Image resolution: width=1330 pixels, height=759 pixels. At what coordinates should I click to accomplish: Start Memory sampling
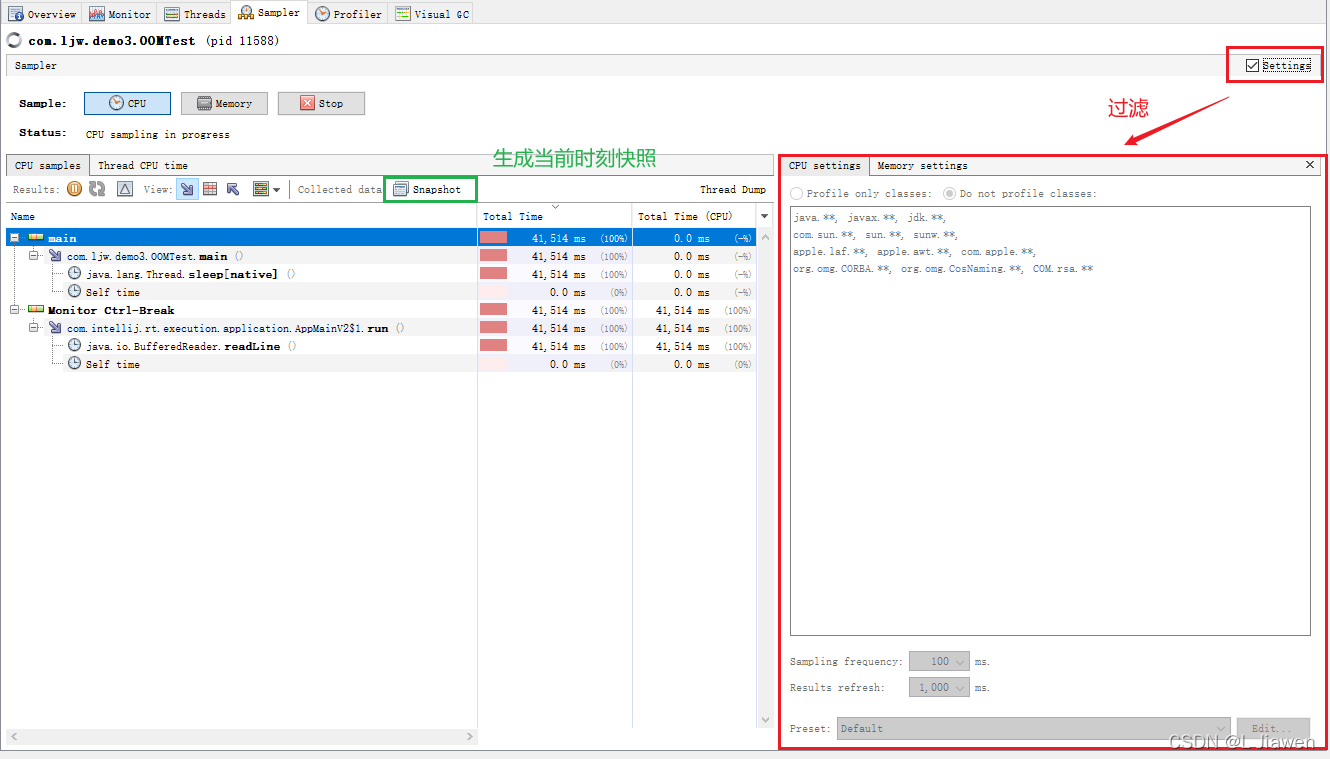pos(224,103)
